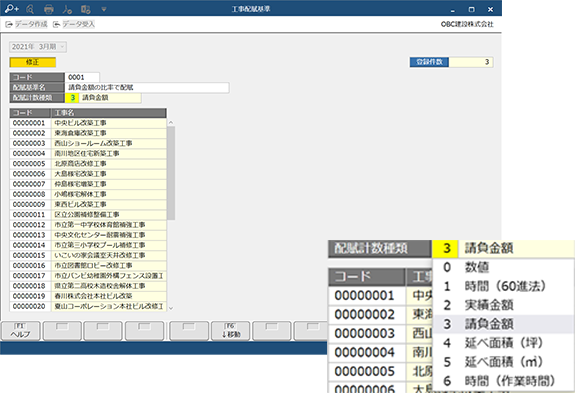Screen dimensions: 575x393
Task: Select row 西山ショールーム改築工事
Action: (88, 143)
